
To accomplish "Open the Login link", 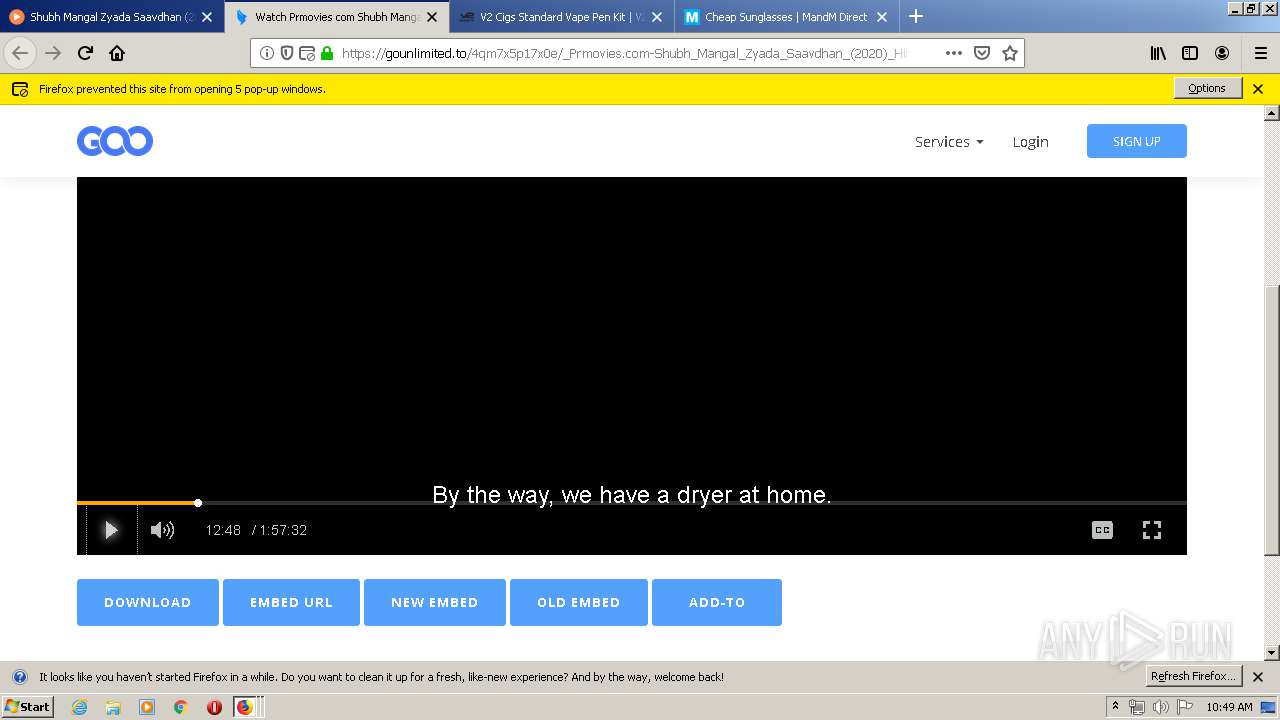I will pos(1030,142).
